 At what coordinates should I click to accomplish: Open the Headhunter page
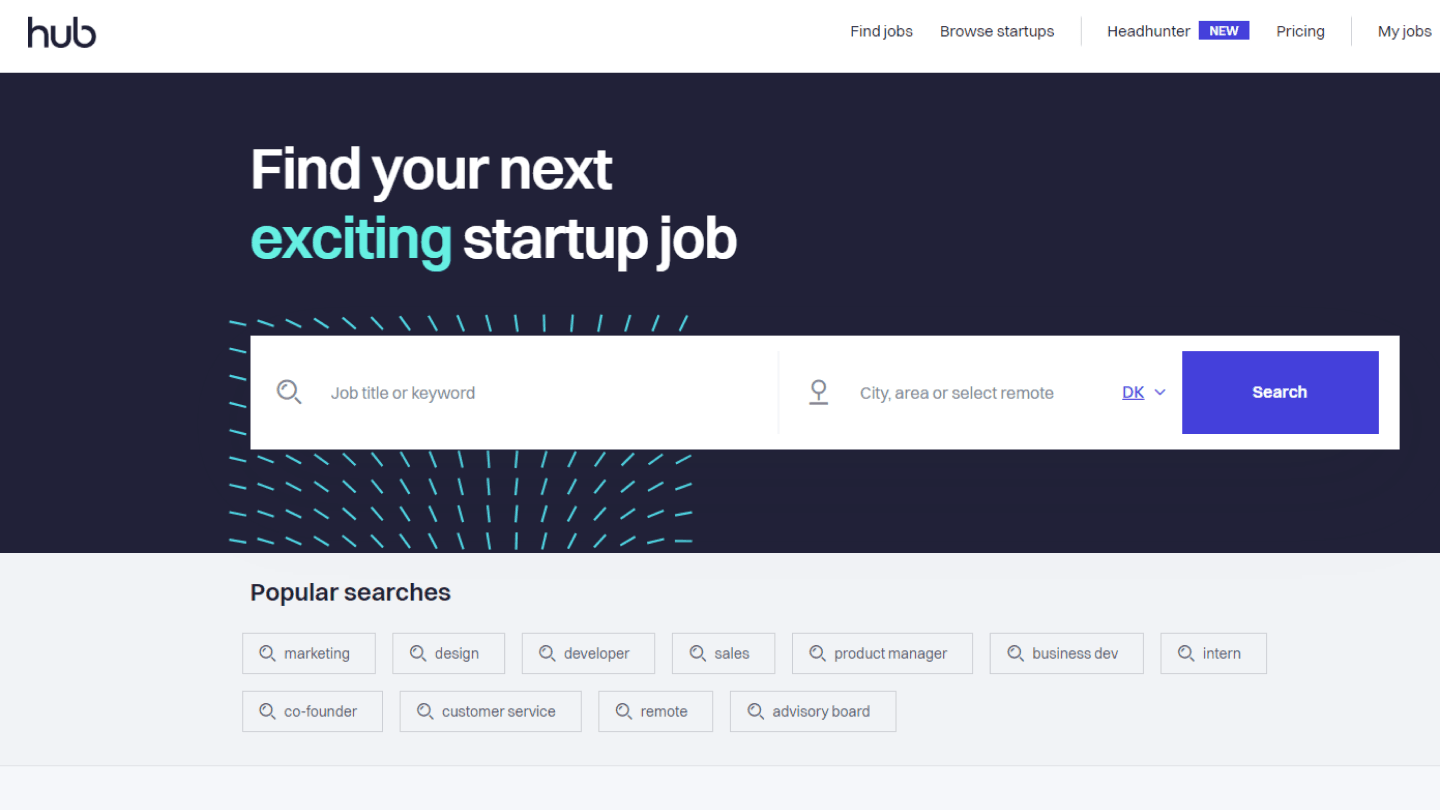coord(1148,31)
